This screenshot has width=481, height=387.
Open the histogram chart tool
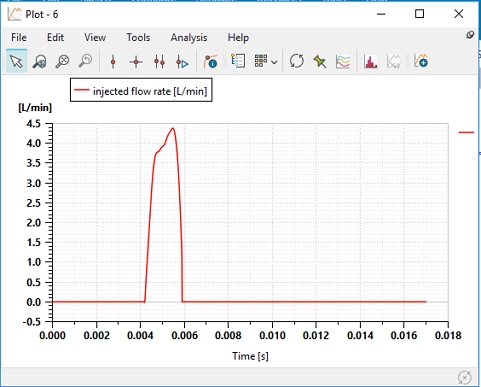tap(370, 62)
